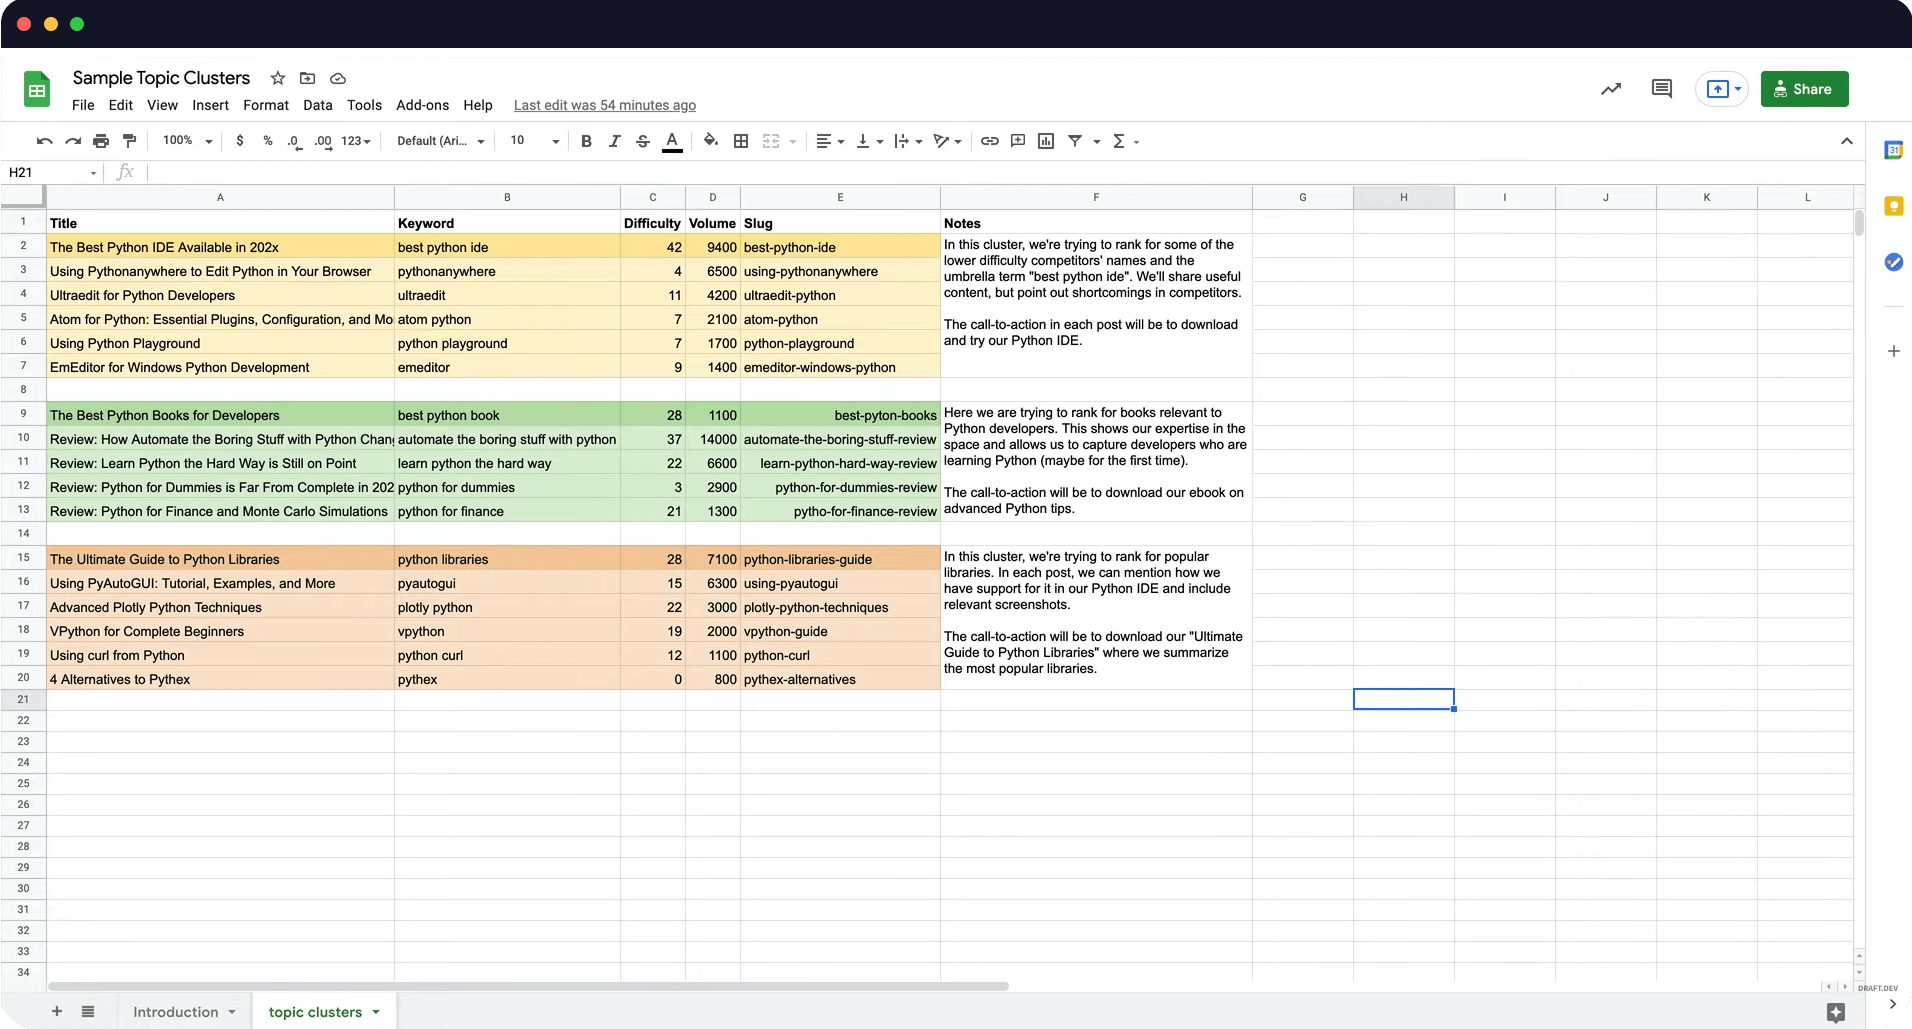Toggle bold formatting
The width and height of the screenshot is (1912, 1029).
pos(586,141)
